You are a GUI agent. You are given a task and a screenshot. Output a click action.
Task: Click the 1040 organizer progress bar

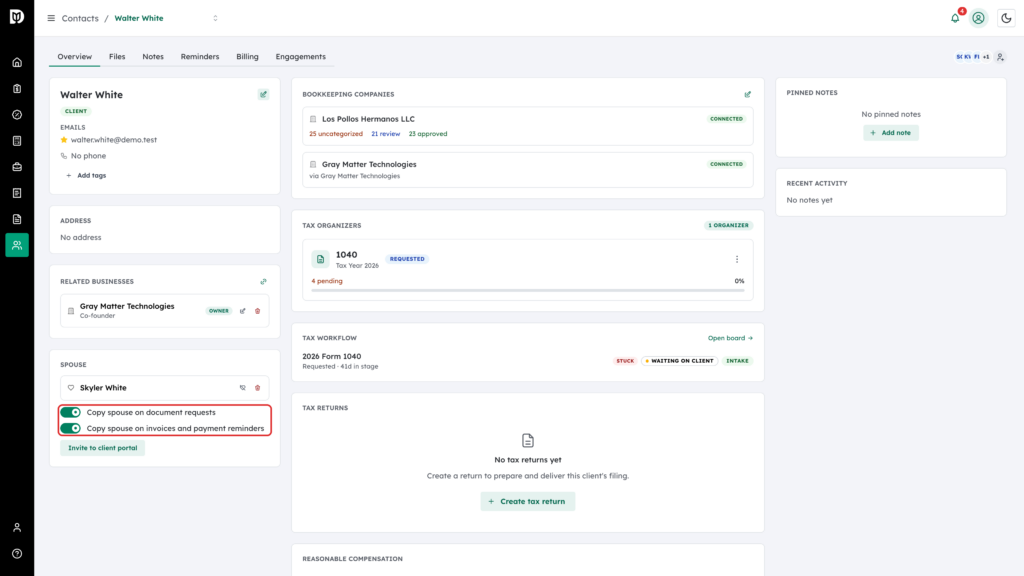(x=528, y=291)
